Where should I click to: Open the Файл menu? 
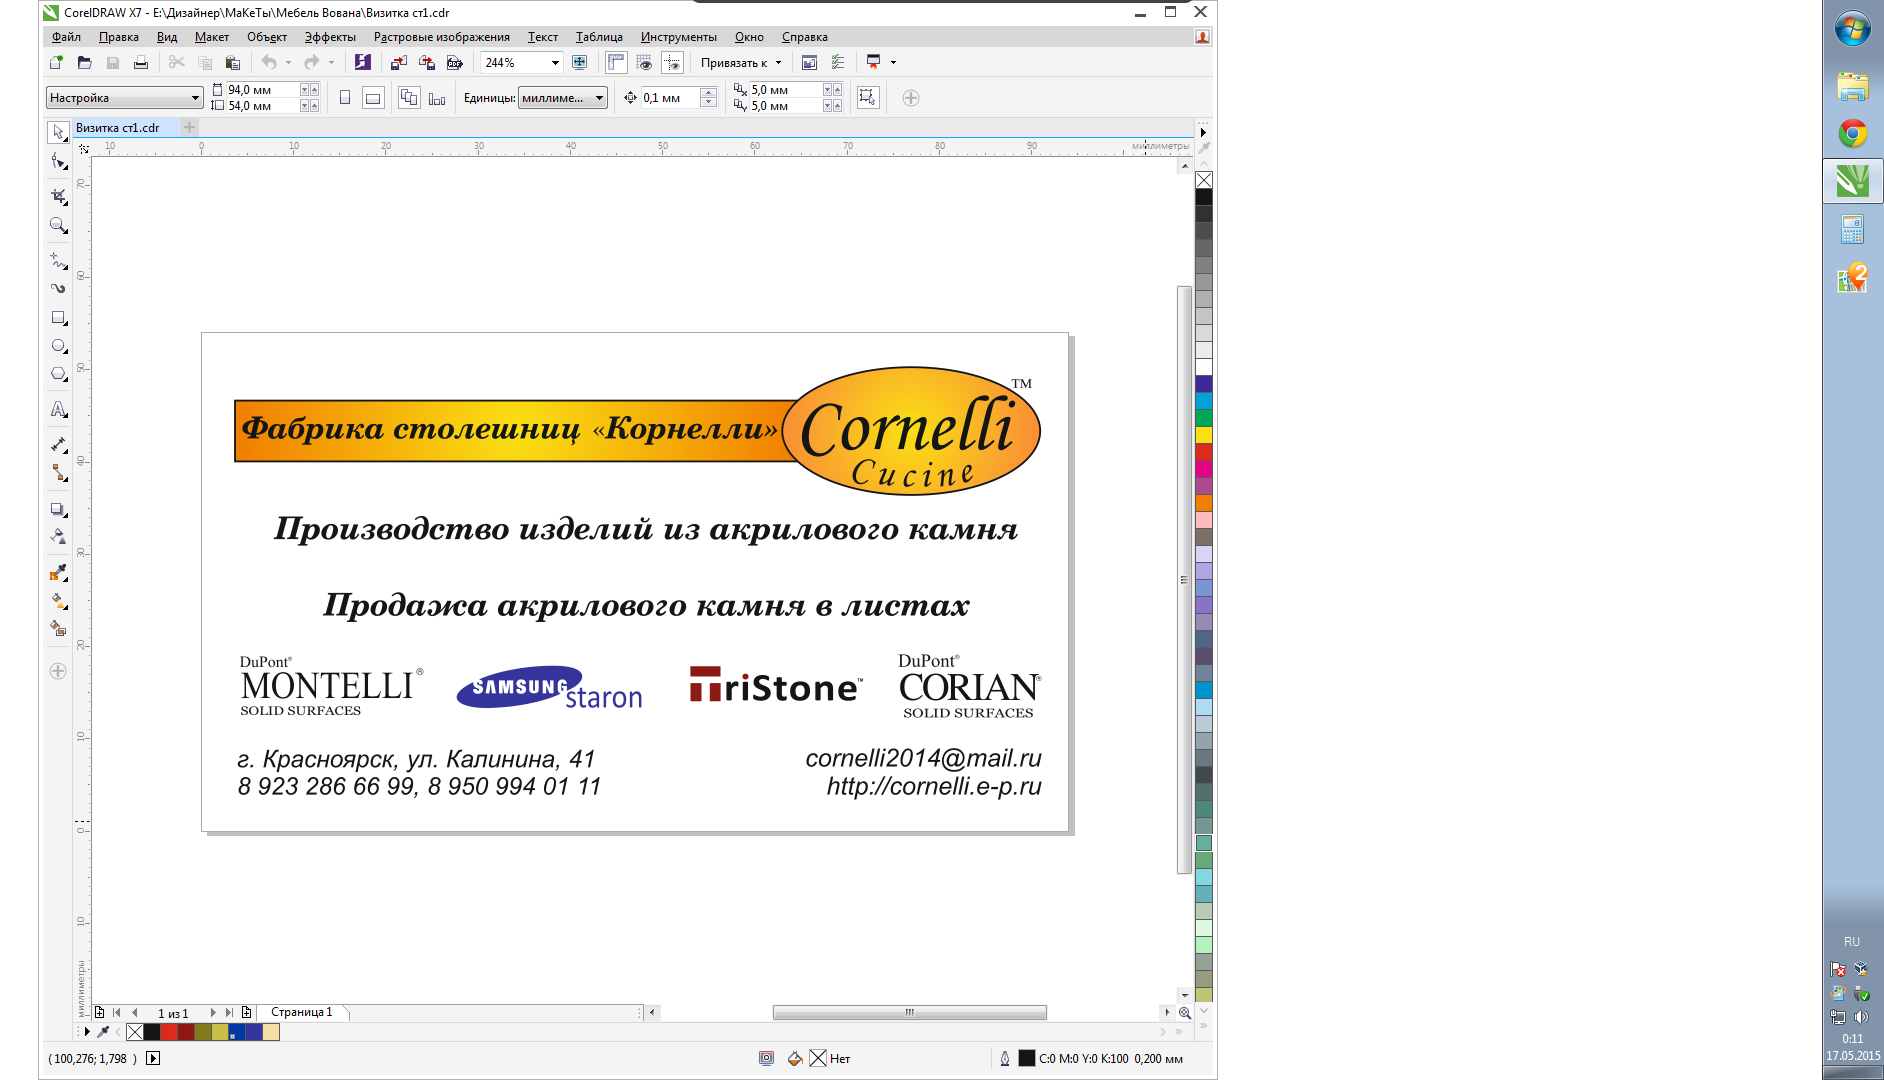tap(66, 37)
